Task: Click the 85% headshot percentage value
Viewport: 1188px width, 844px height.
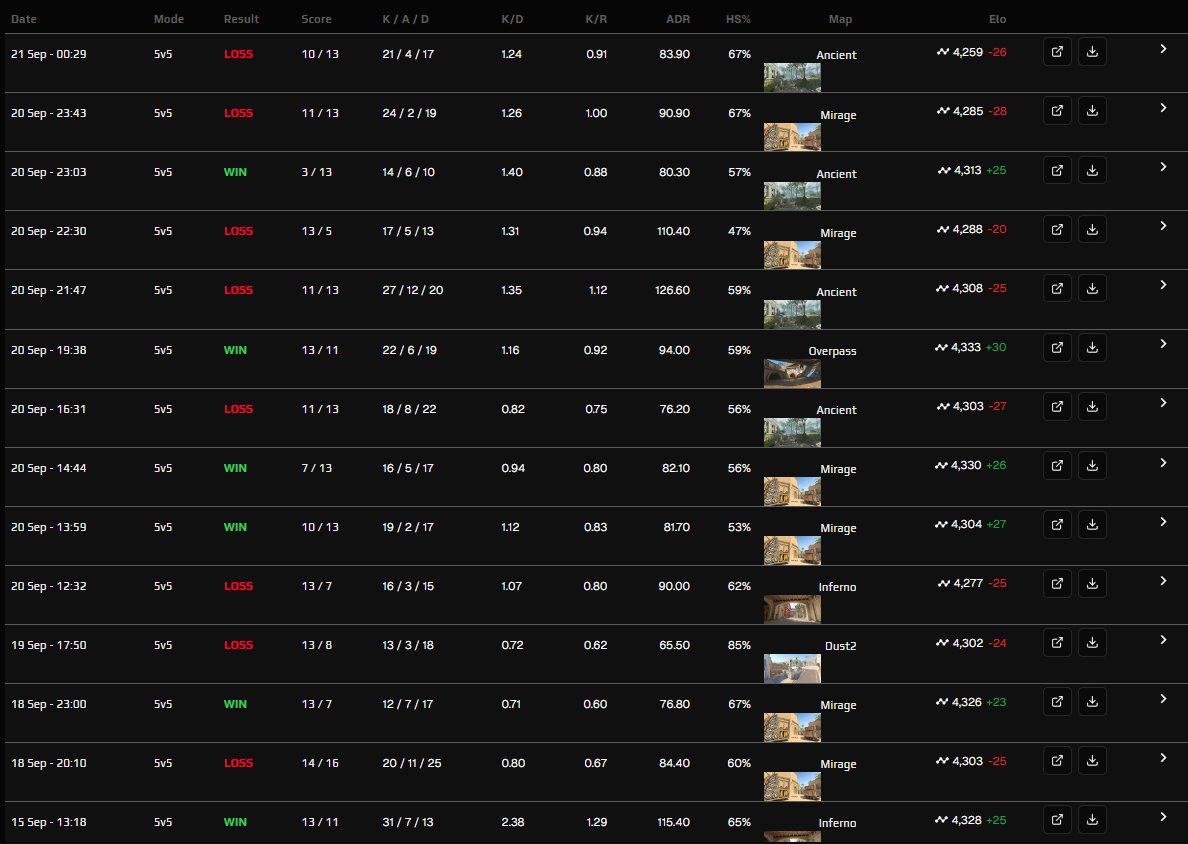Action: coord(739,645)
